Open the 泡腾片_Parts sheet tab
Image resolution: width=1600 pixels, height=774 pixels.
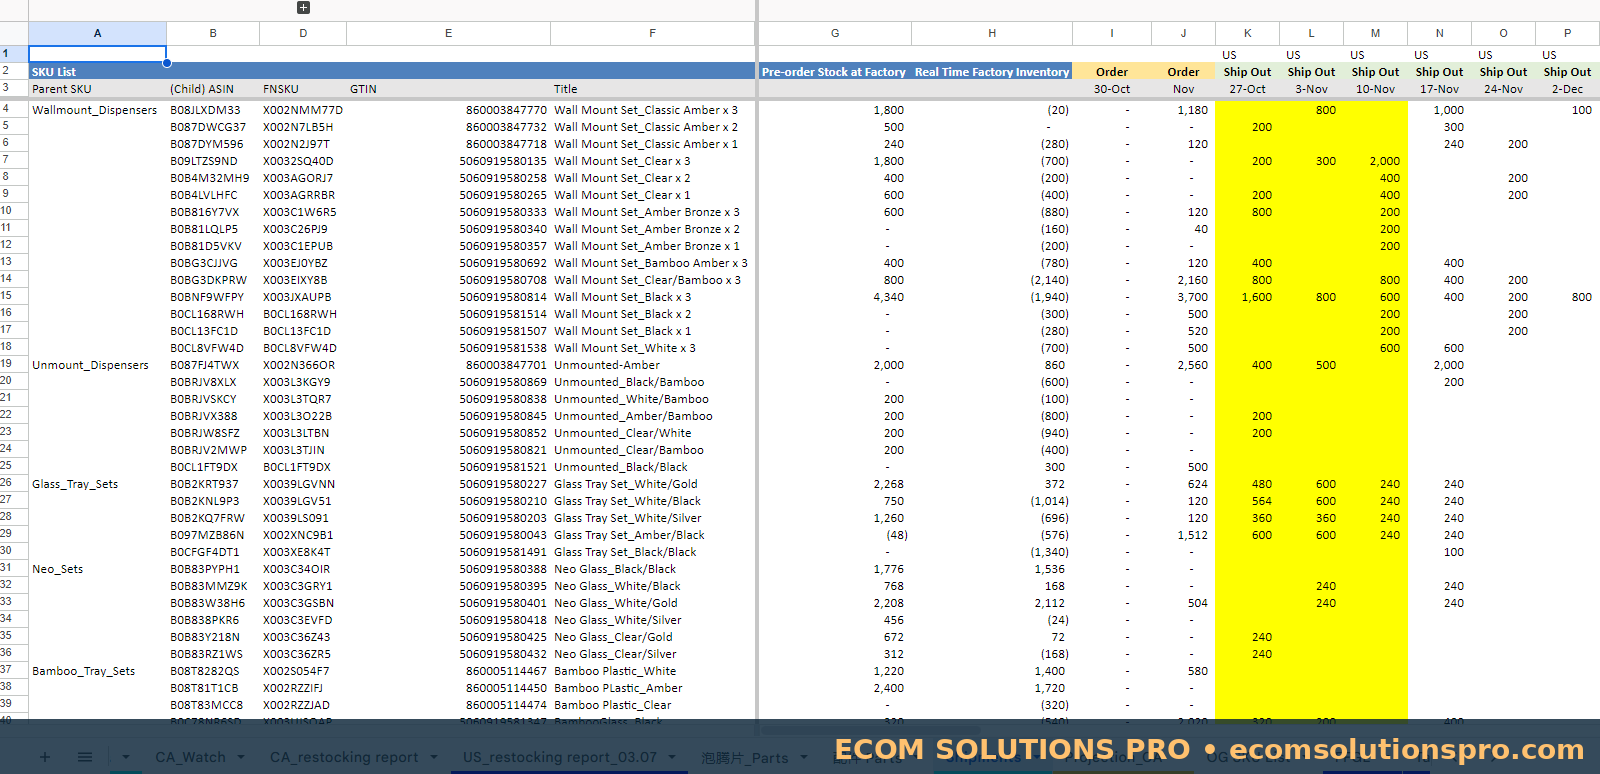point(744,758)
